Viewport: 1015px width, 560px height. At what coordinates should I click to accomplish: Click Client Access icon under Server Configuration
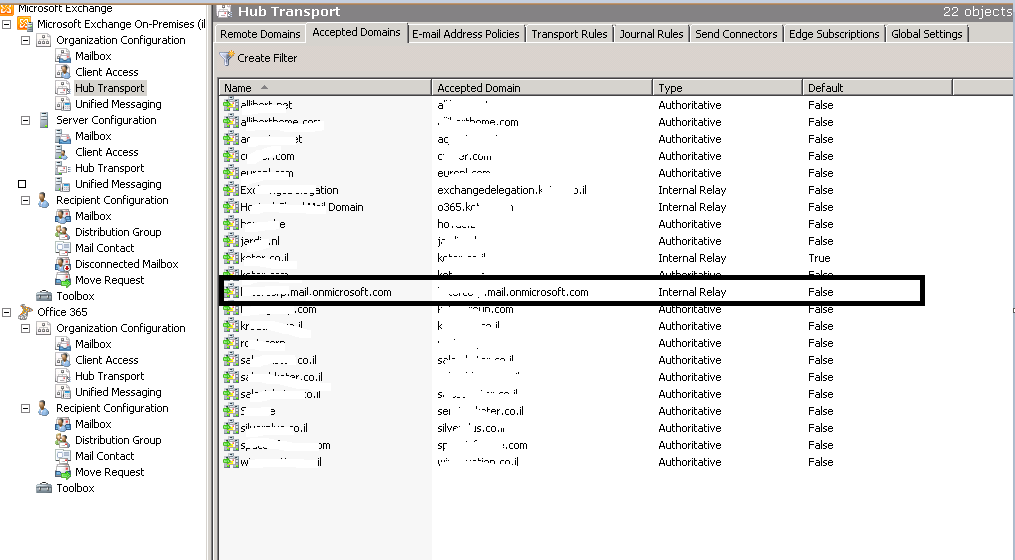coord(63,152)
